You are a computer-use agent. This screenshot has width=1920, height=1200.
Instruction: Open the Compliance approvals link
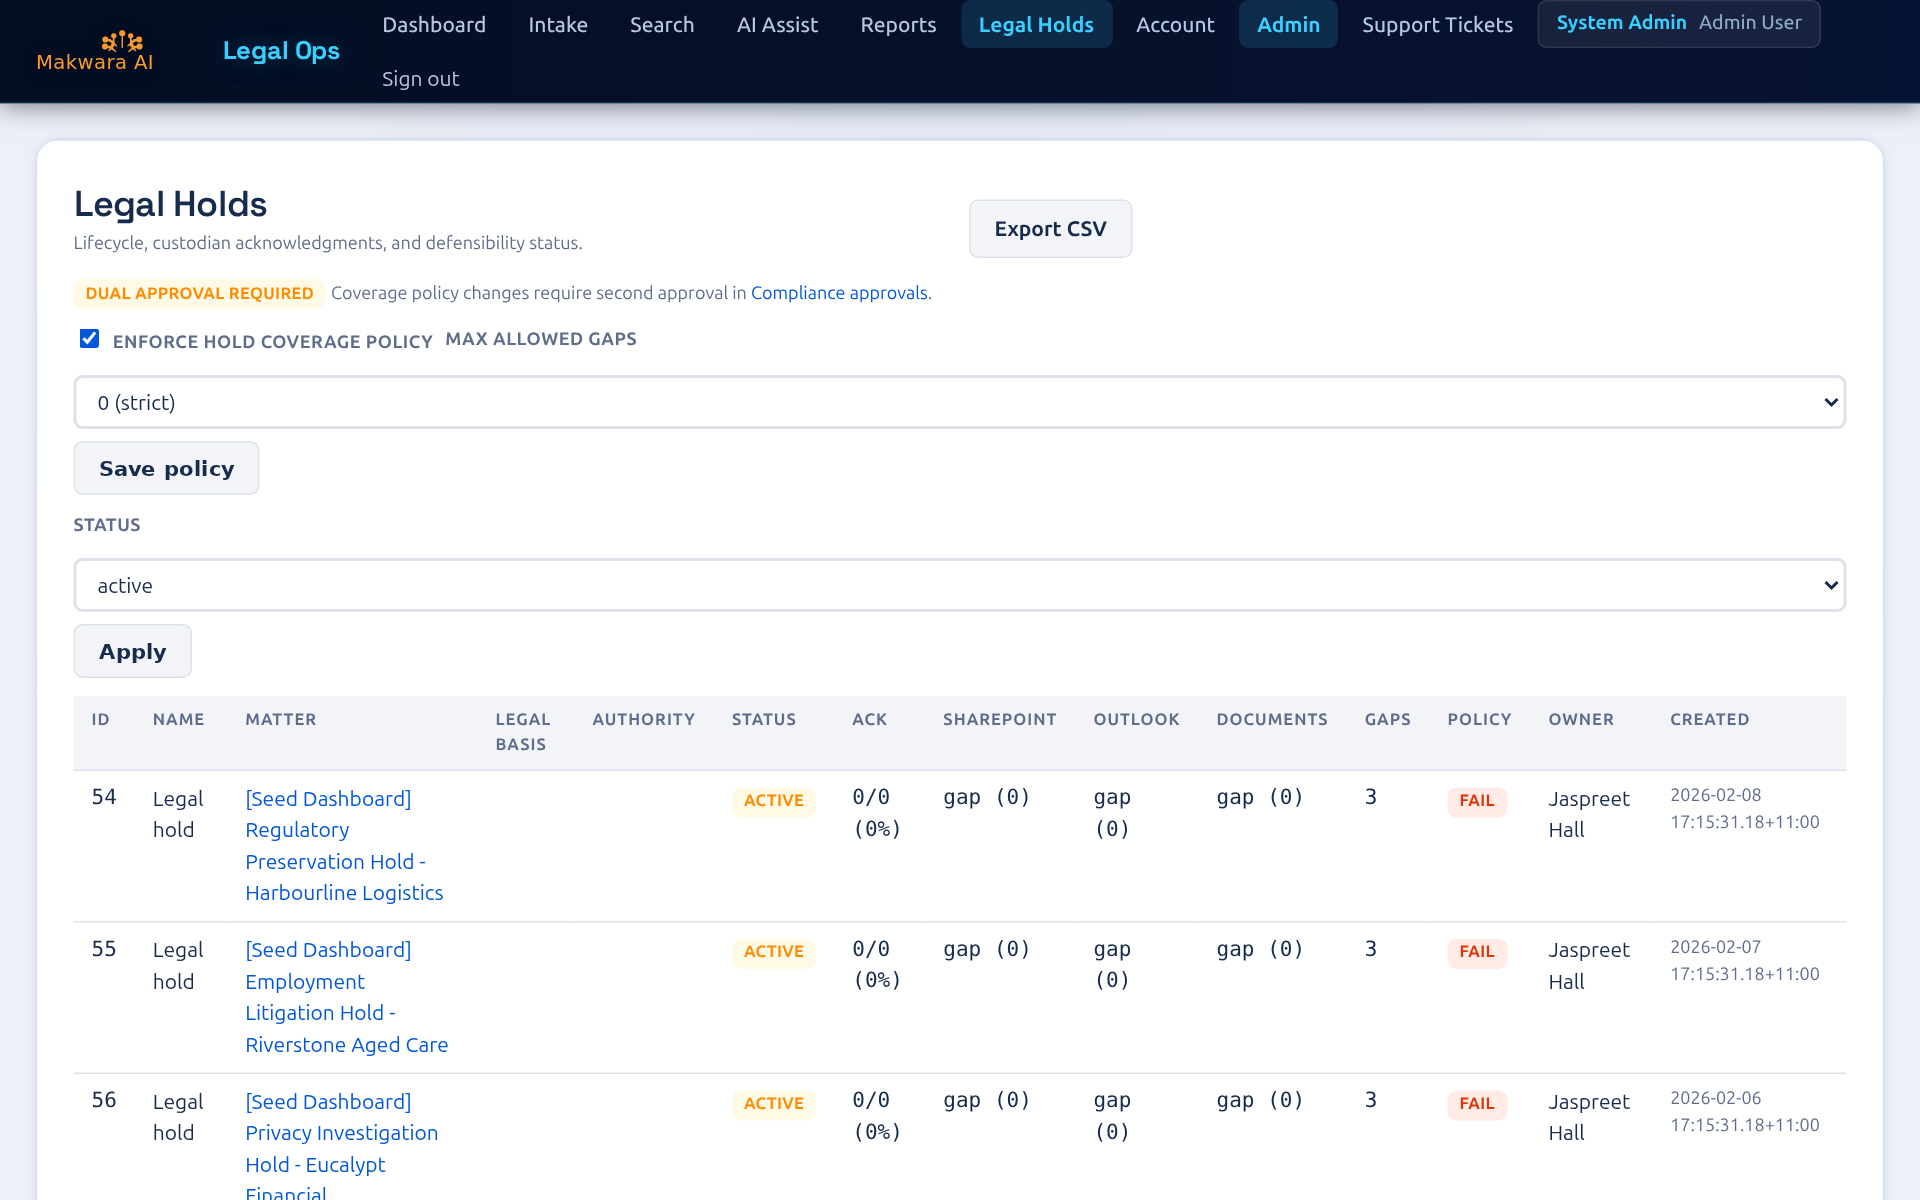839,293
